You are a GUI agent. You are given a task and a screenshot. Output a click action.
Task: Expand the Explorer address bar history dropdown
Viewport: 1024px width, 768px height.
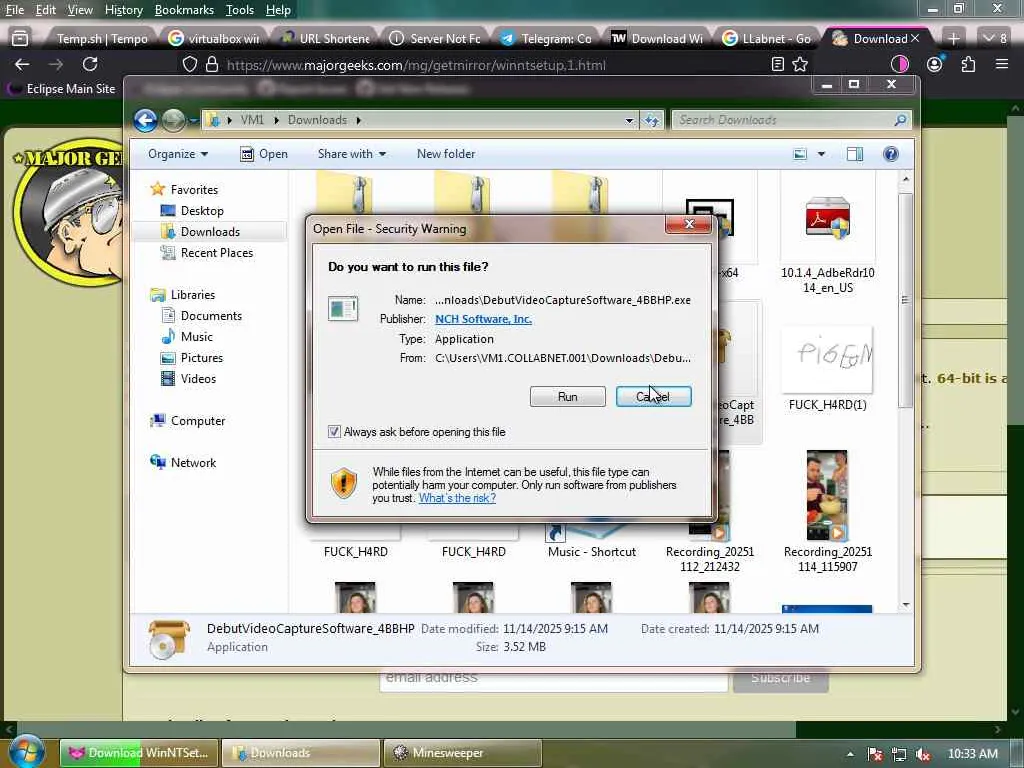click(629, 120)
